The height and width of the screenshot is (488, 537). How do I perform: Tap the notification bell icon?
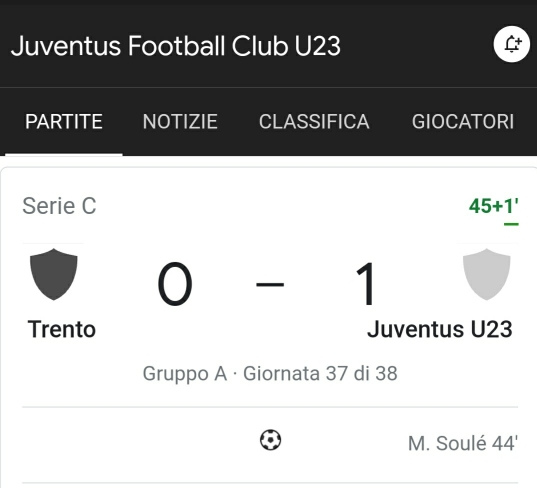(x=512, y=44)
